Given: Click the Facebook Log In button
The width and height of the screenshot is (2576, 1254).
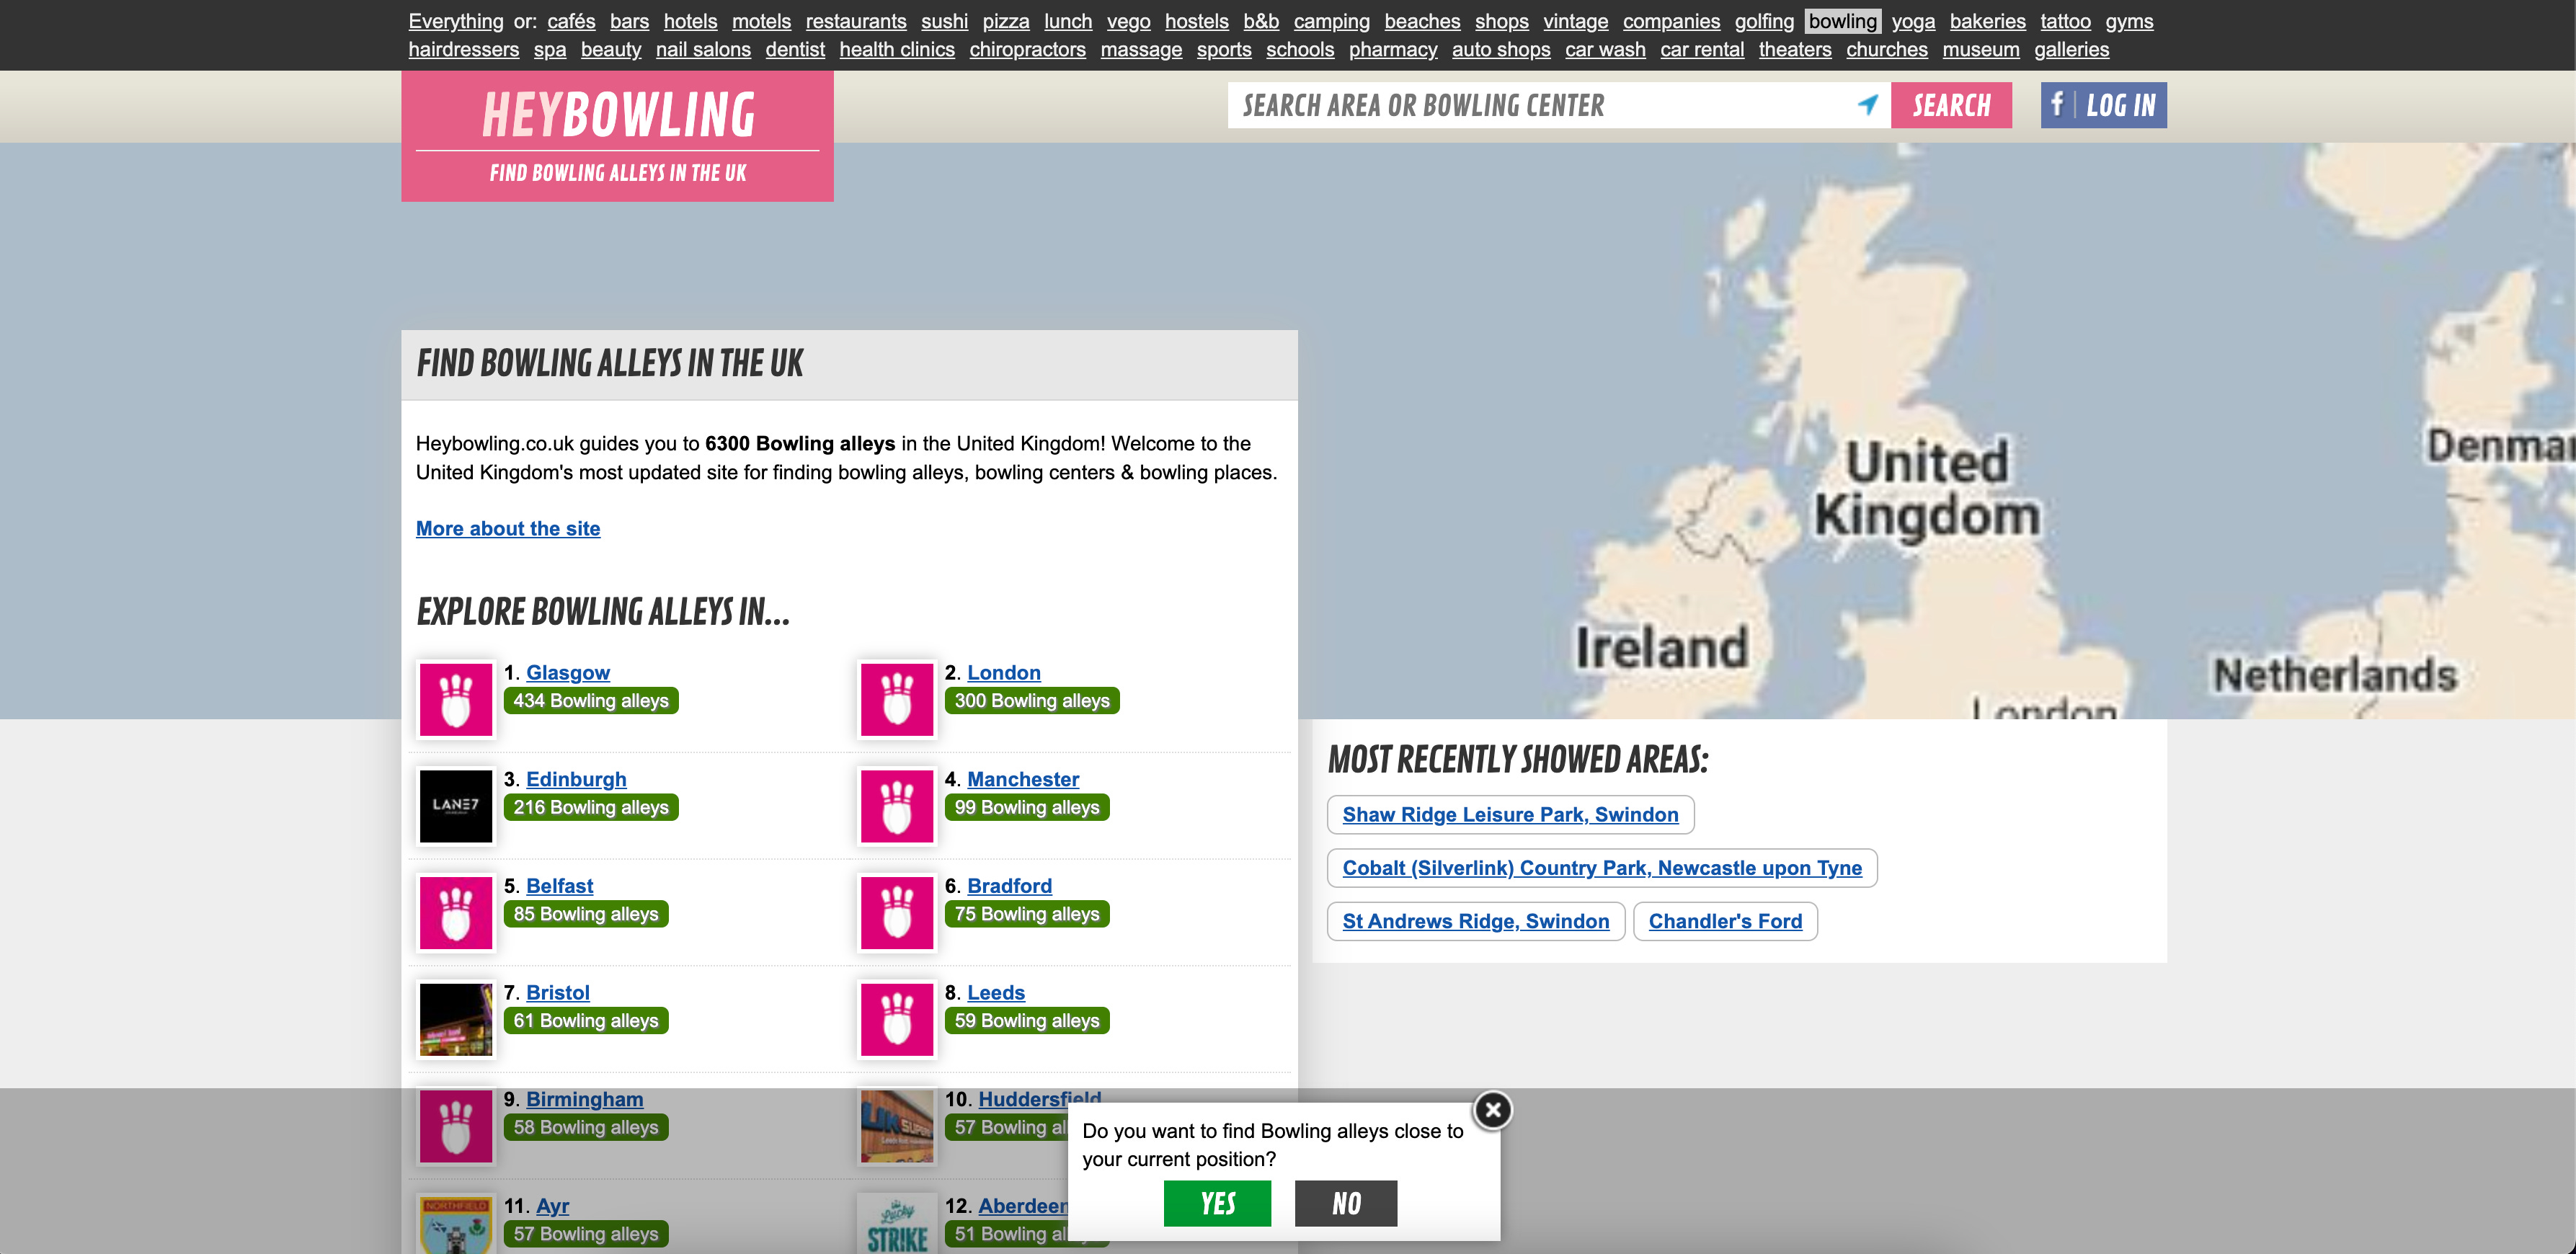Looking at the screenshot, I should (2103, 105).
